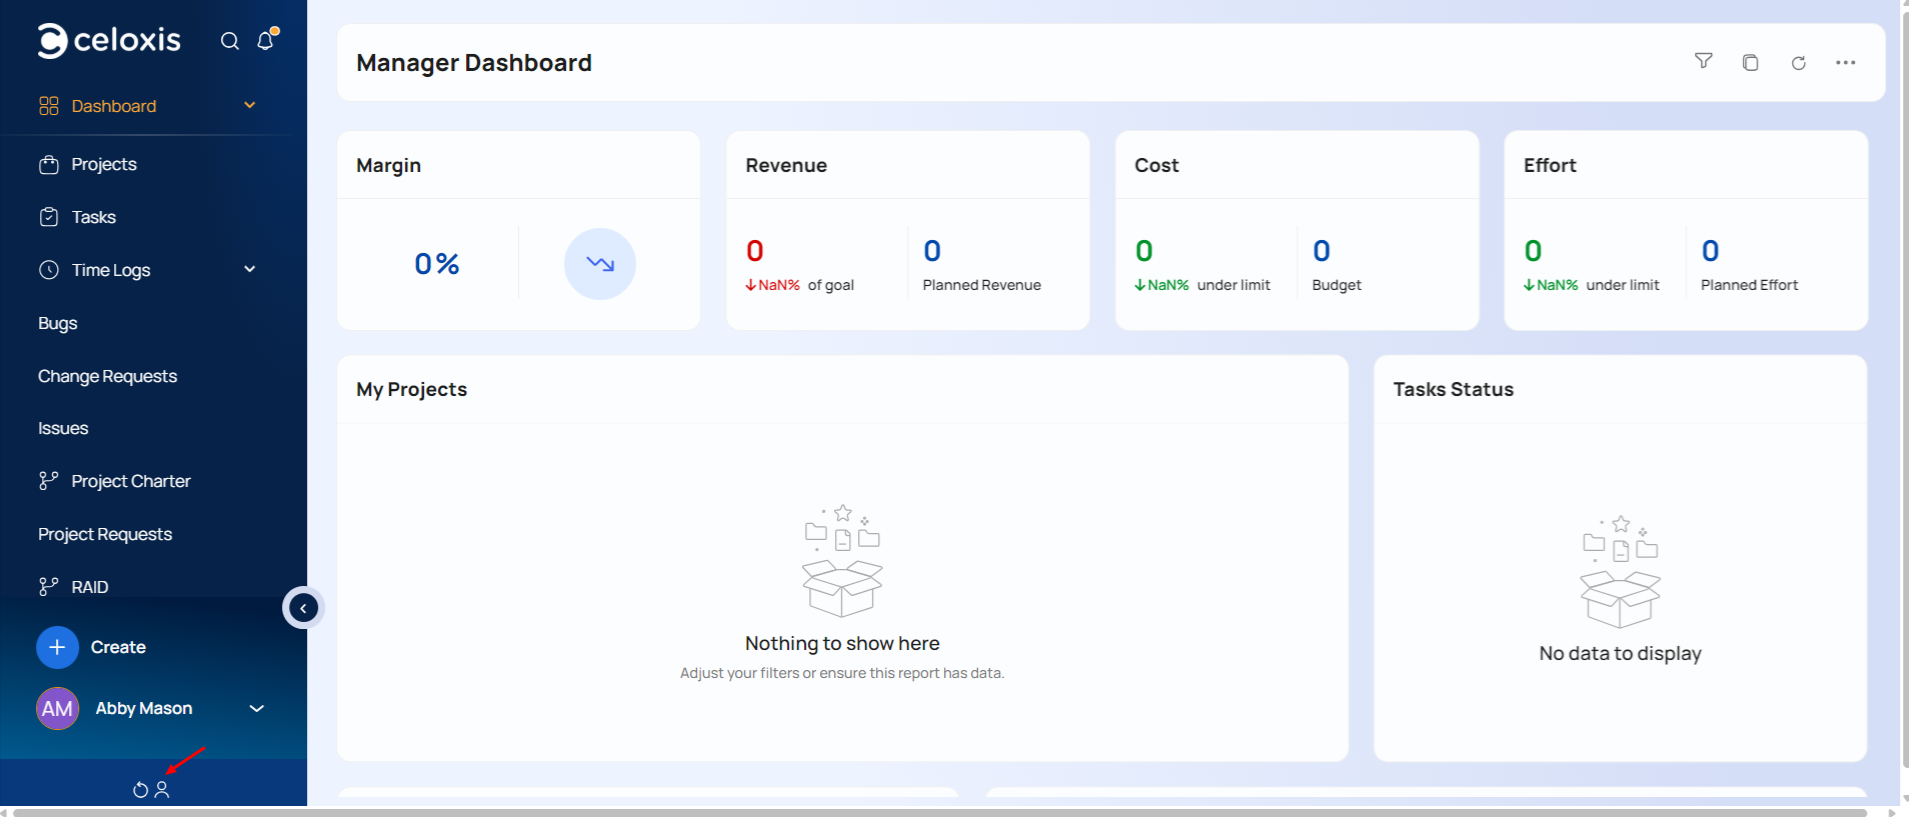Open the notifications bell
The height and width of the screenshot is (817, 1909).
(265, 41)
